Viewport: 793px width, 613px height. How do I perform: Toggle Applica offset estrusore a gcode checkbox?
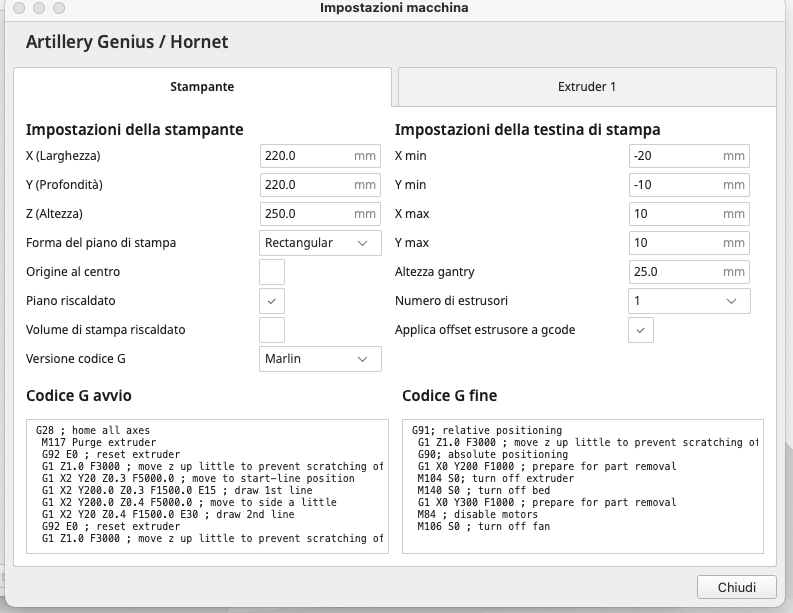641,330
